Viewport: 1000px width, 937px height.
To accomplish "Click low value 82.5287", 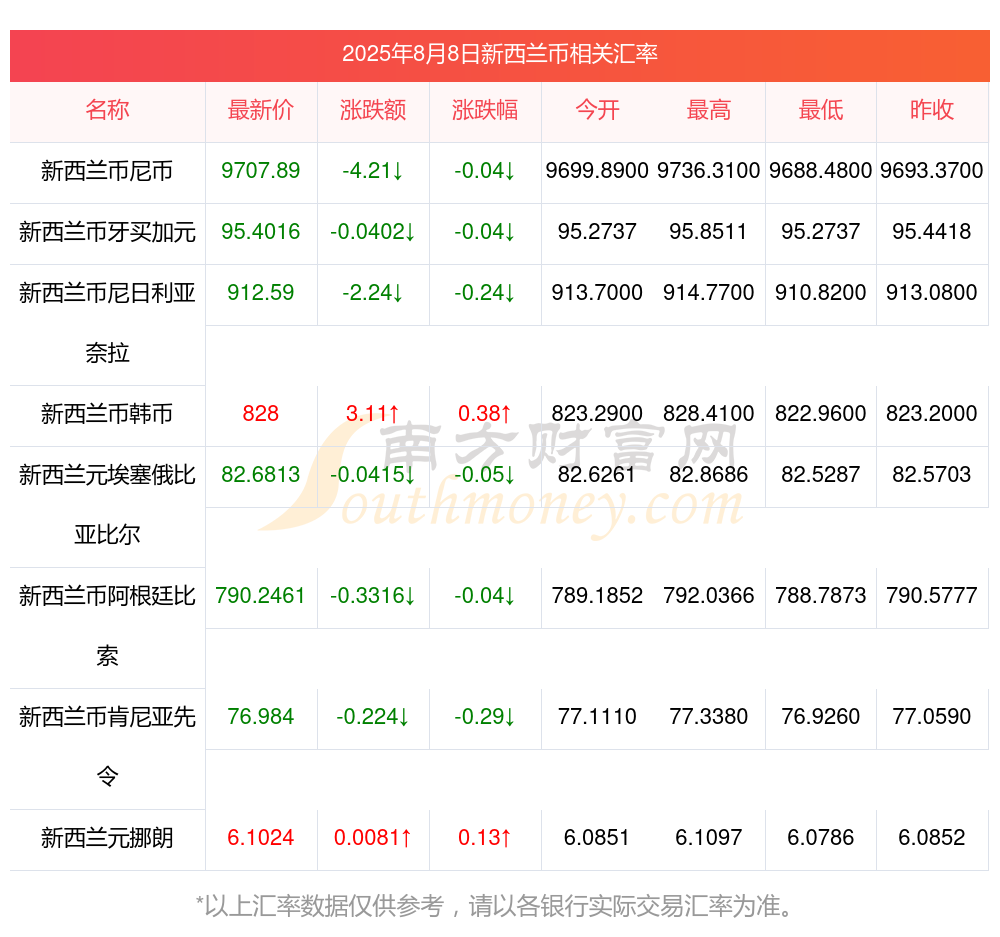I will 821,474.
